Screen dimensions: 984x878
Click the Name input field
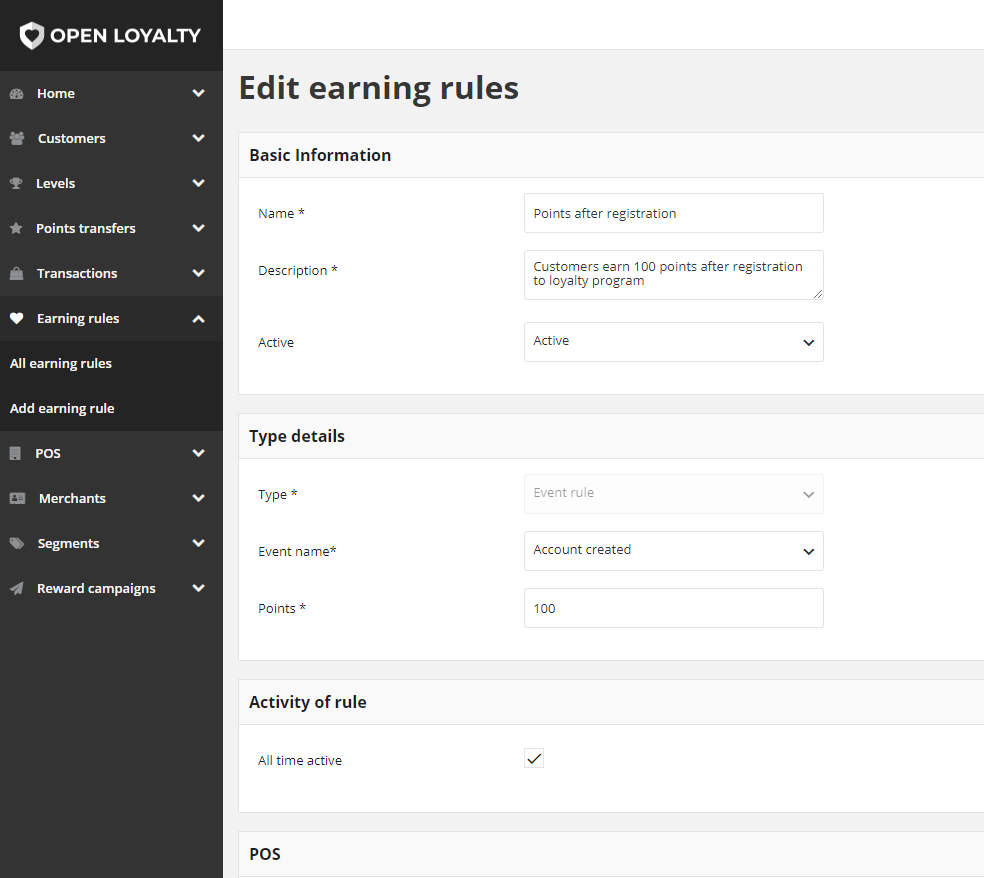coord(673,213)
